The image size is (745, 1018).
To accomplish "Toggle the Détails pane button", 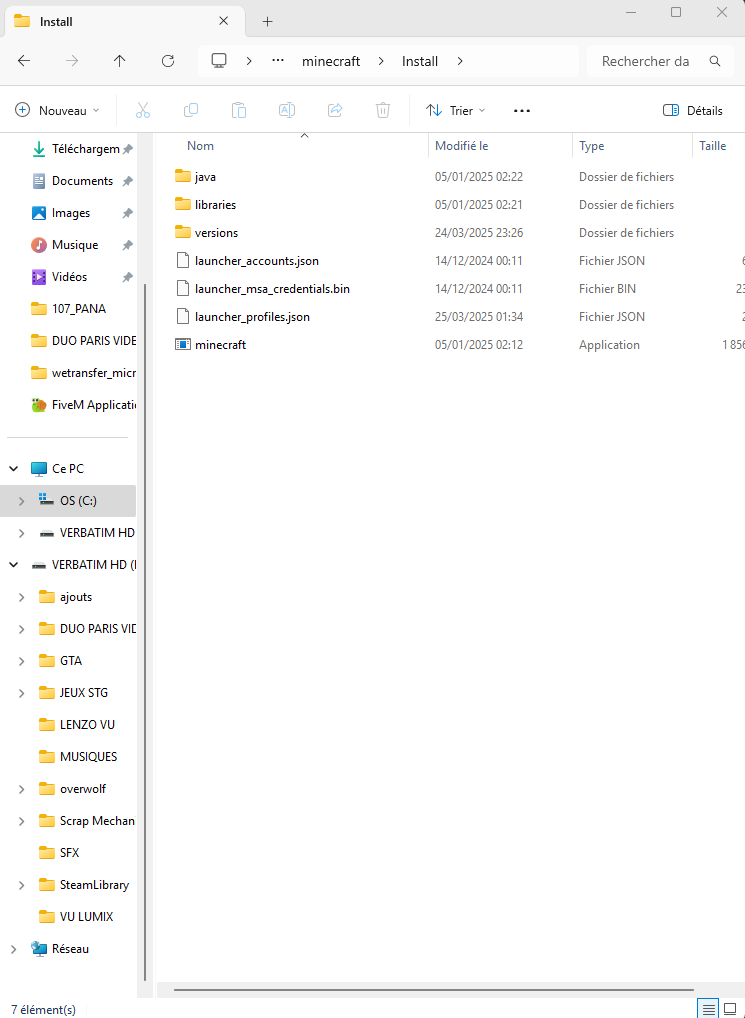I will pos(692,110).
